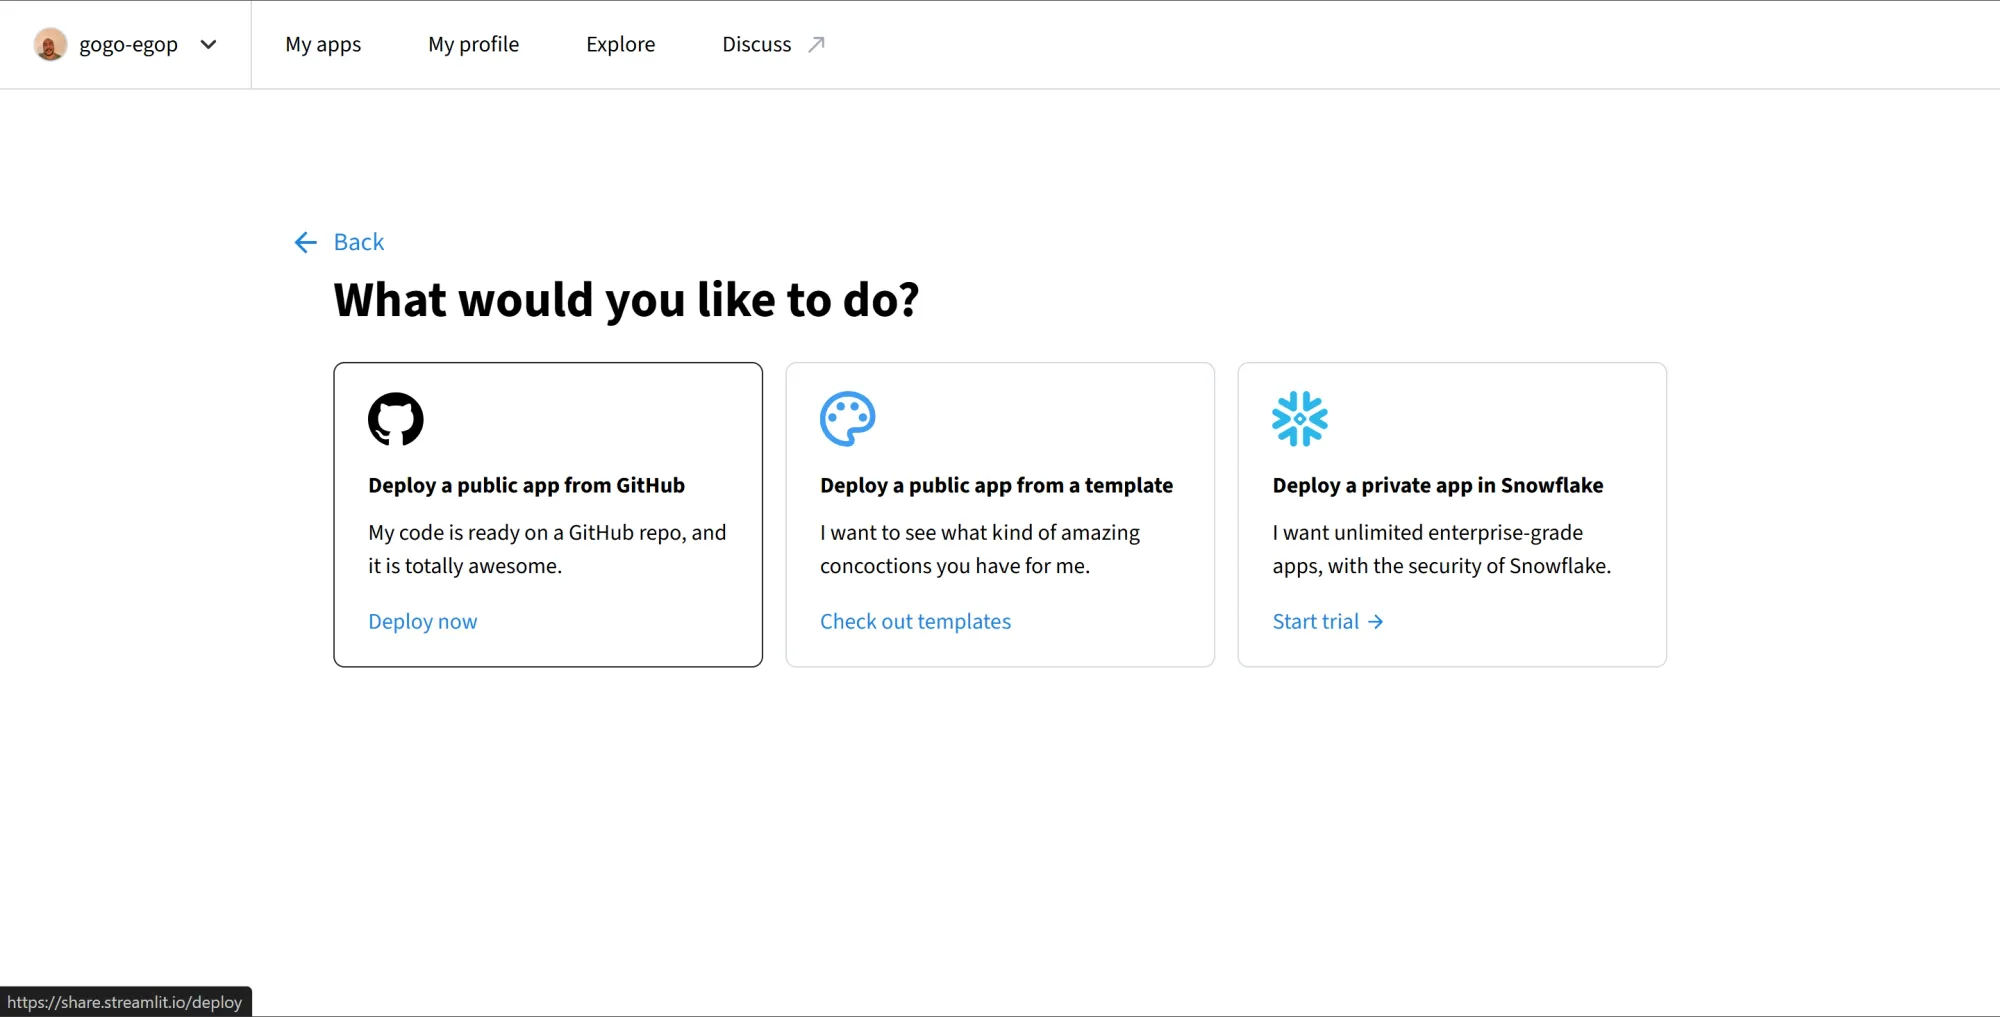Screen dimensions: 2000x1017
Task: Select 'Deploy a public app from a template' heading
Action: (996, 485)
